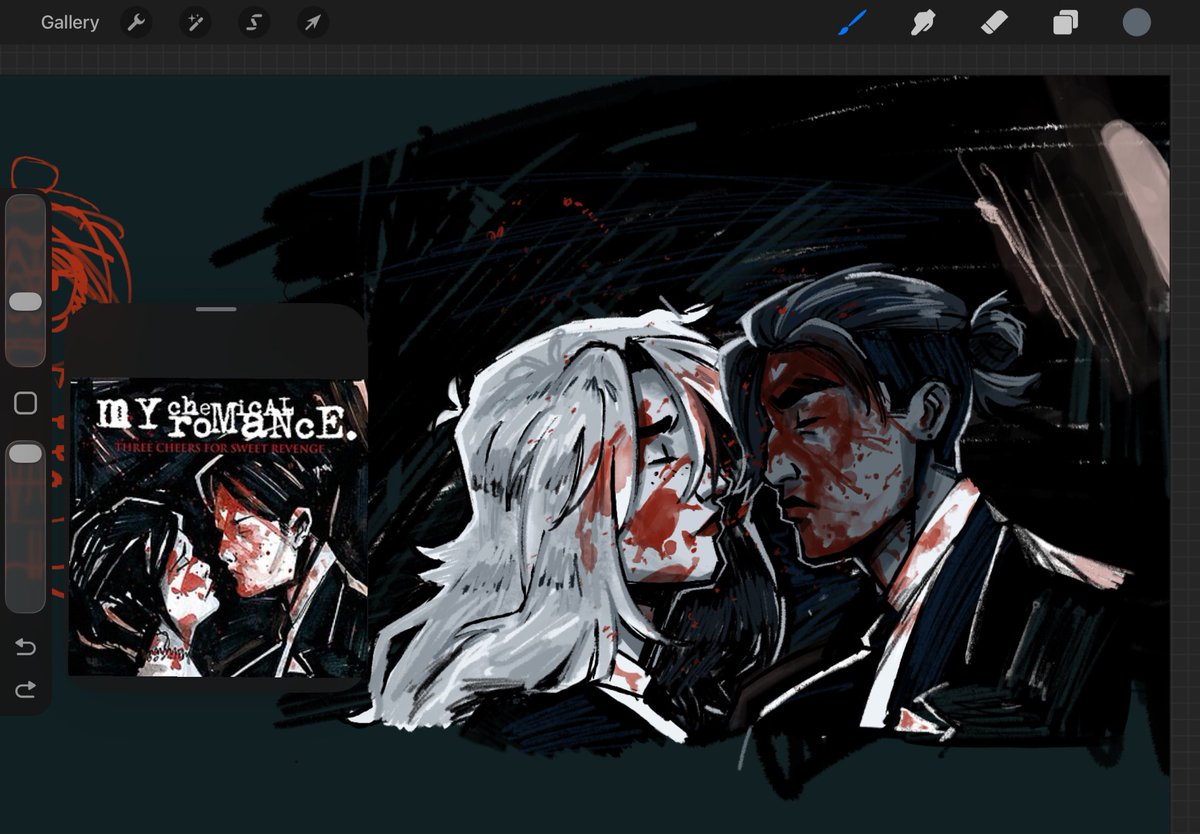This screenshot has width=1200, height=834.
Task: Open the Adjustments magic wand menu
Action: [x=194, y=22]
